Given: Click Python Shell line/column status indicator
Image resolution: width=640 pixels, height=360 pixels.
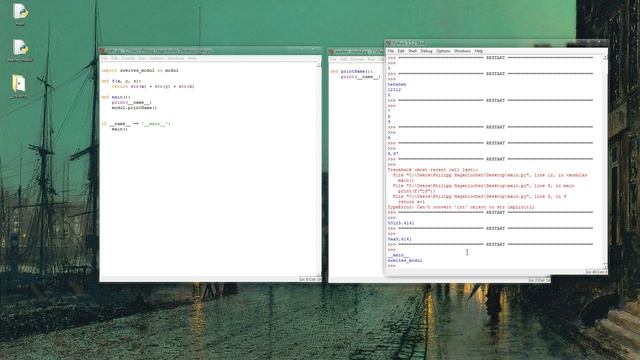Looking at the screenshot, I should (x=596, y=271).
